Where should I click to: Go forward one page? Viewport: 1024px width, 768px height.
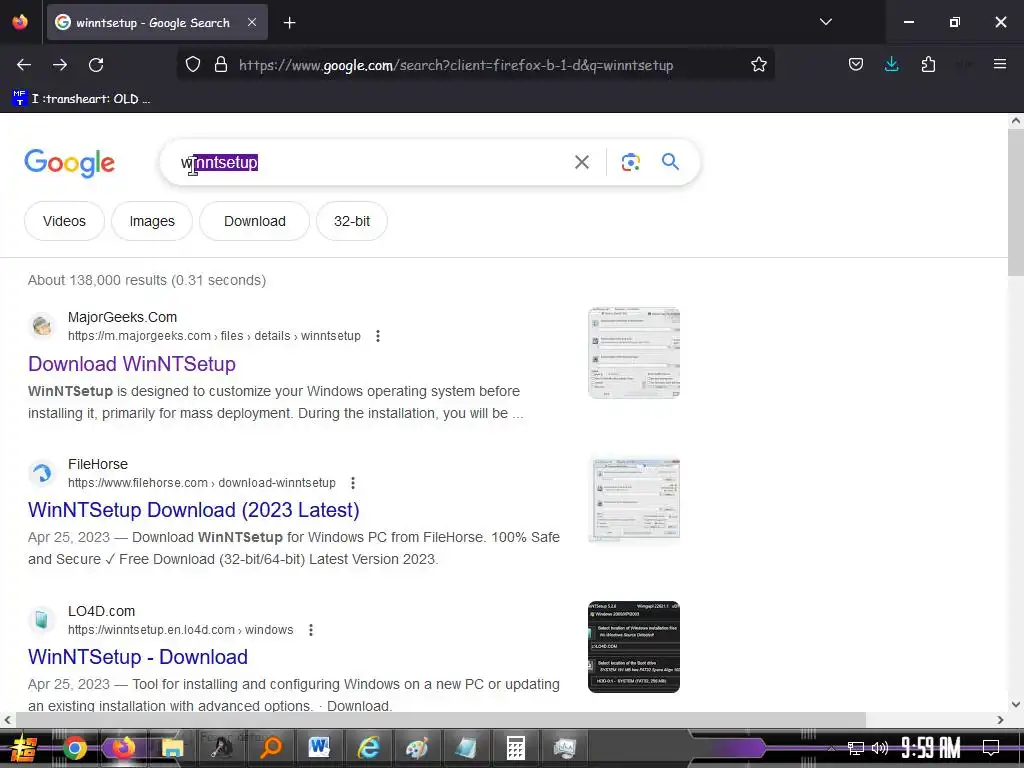point(59,65)
